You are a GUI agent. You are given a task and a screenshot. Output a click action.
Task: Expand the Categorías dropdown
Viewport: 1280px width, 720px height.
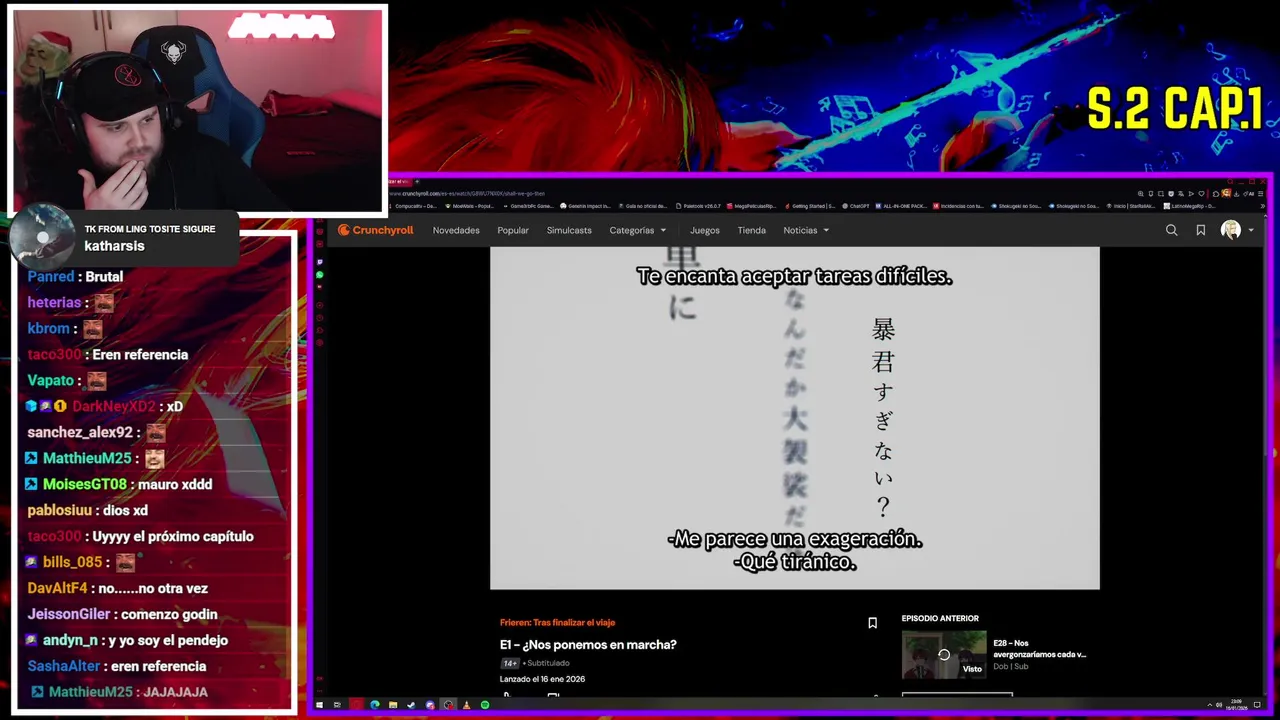pyautogui.click(x=638, y=230)
